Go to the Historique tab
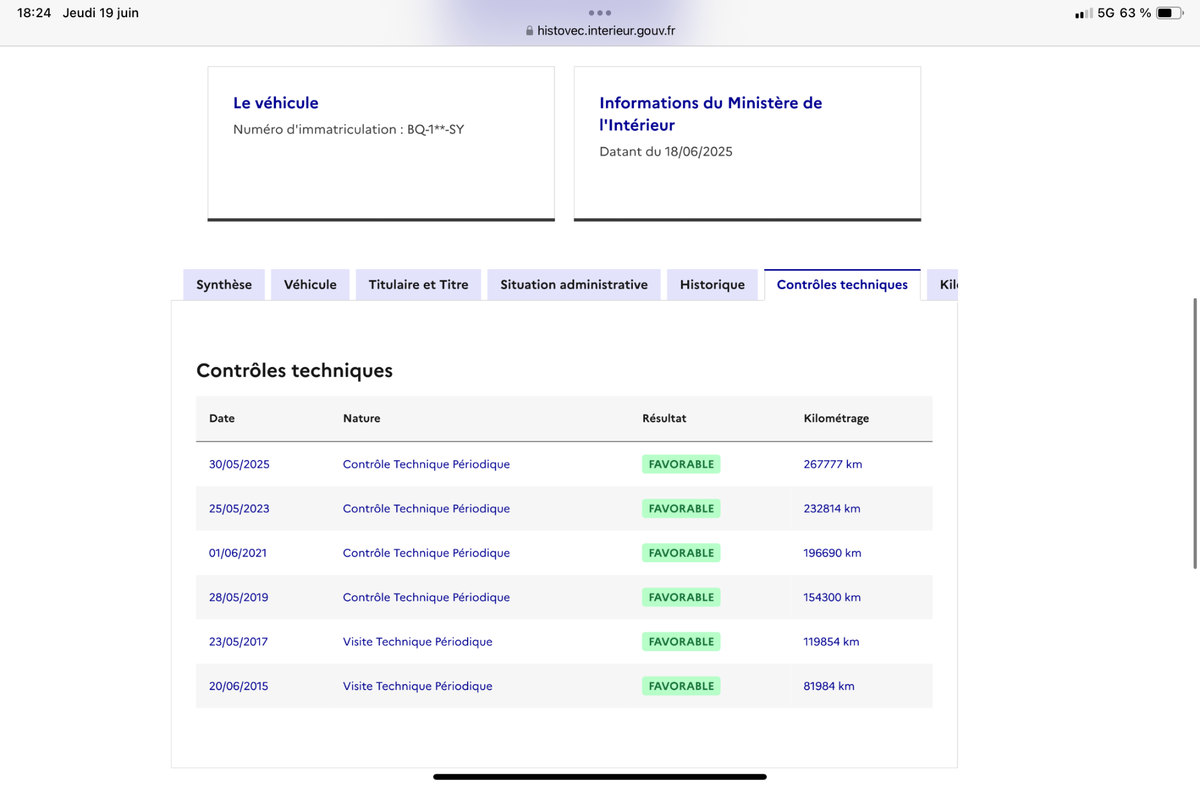 712,285
